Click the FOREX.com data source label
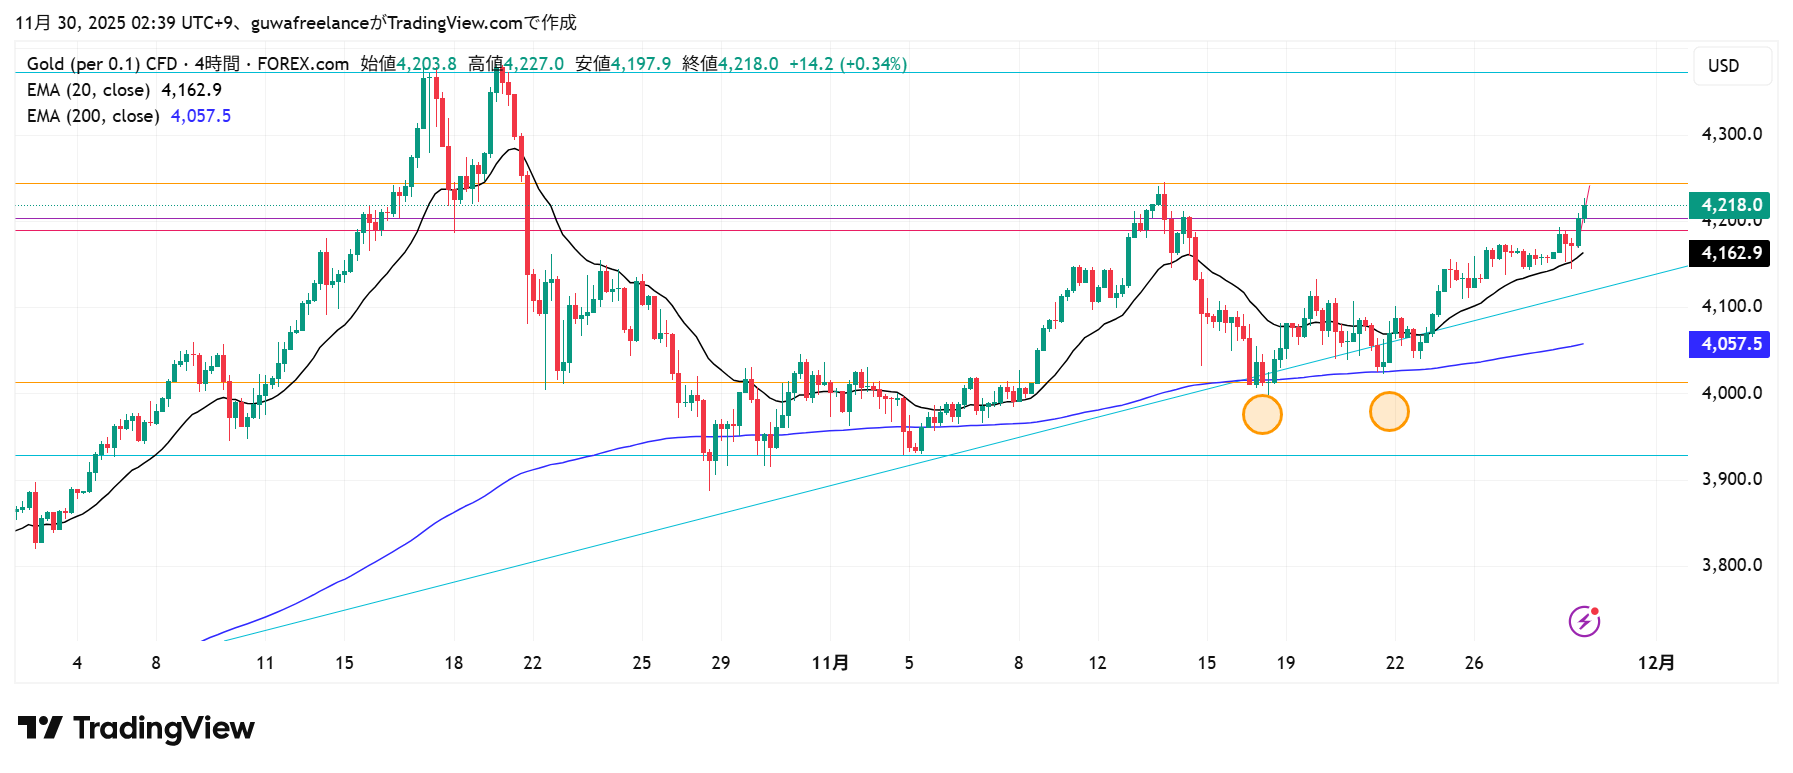This screenshot has height=773, width=1793. (x=303, y=64)
